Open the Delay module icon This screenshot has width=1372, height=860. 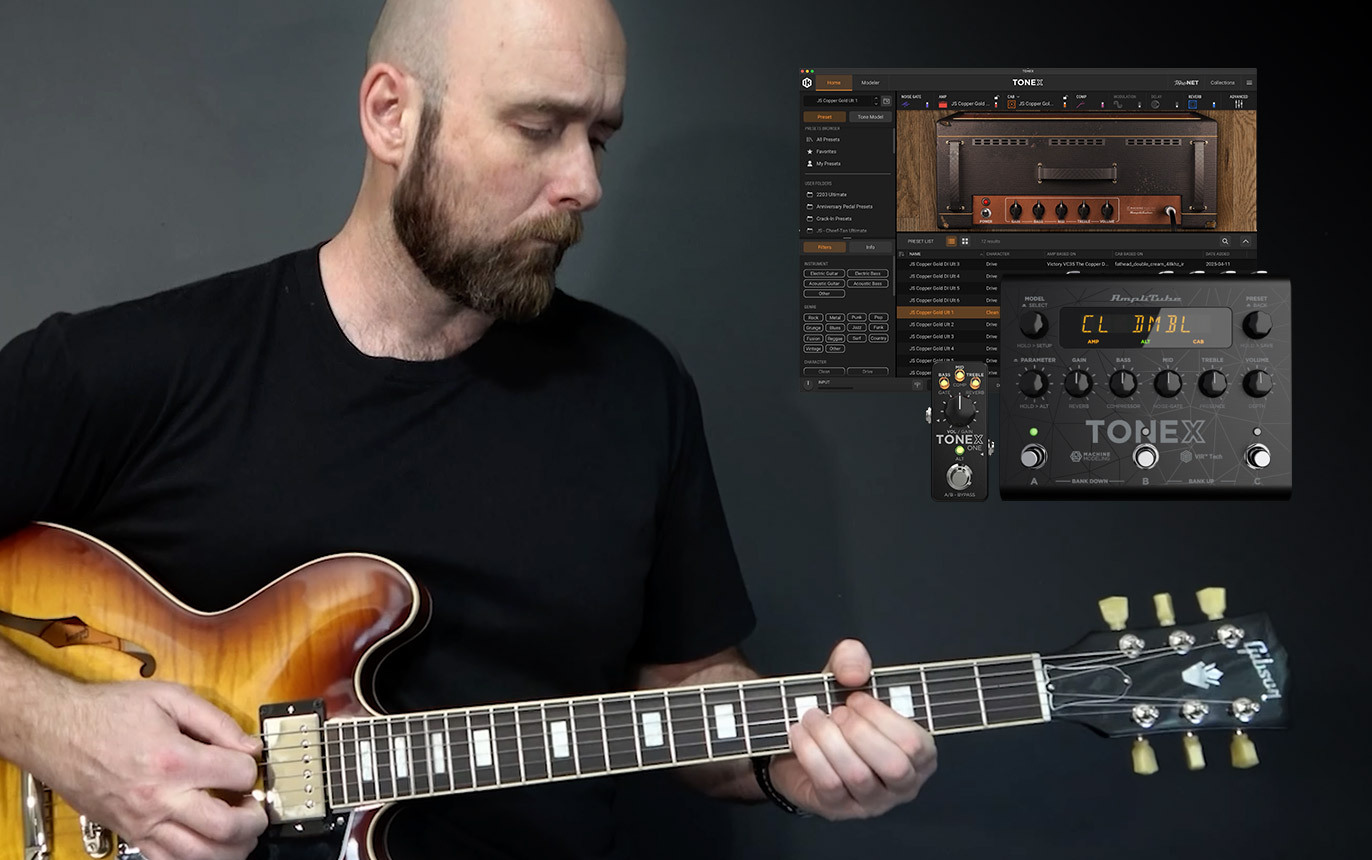coord(1156,104)
